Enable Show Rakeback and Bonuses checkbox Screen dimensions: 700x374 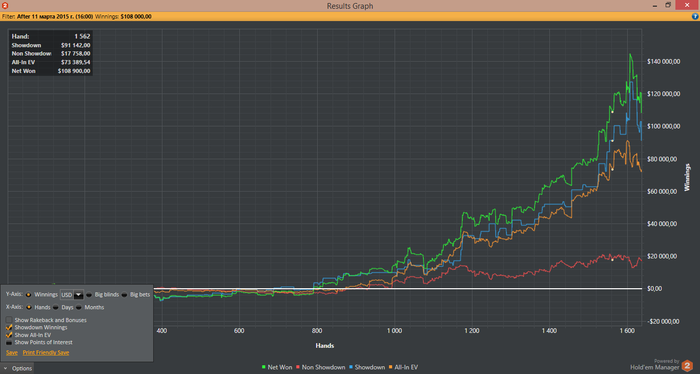coord(9,320)
